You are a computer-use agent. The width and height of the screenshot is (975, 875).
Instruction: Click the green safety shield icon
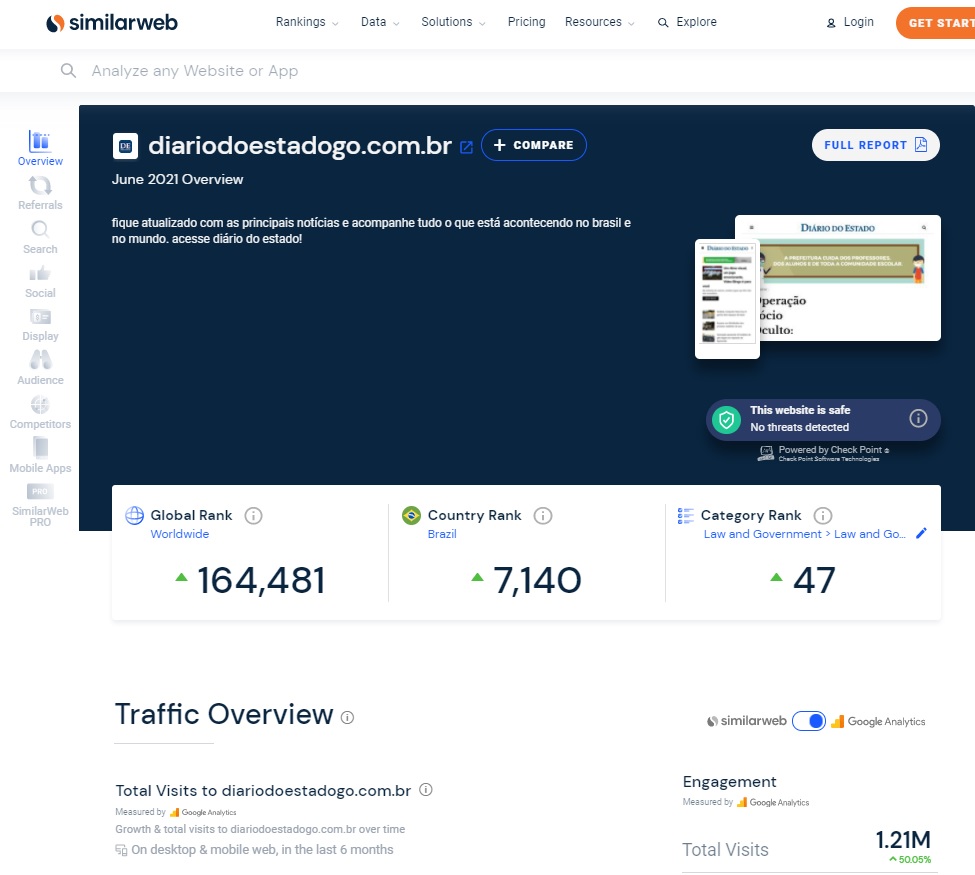(726, 420)
